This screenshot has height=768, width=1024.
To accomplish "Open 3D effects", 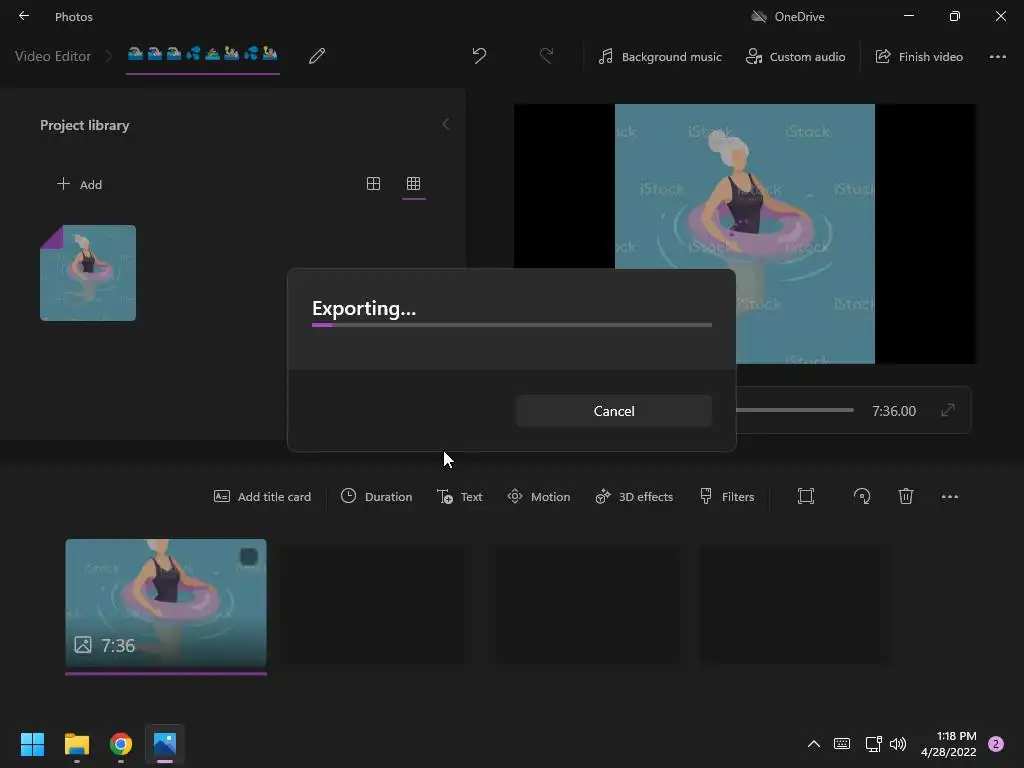I will [634, 497].
